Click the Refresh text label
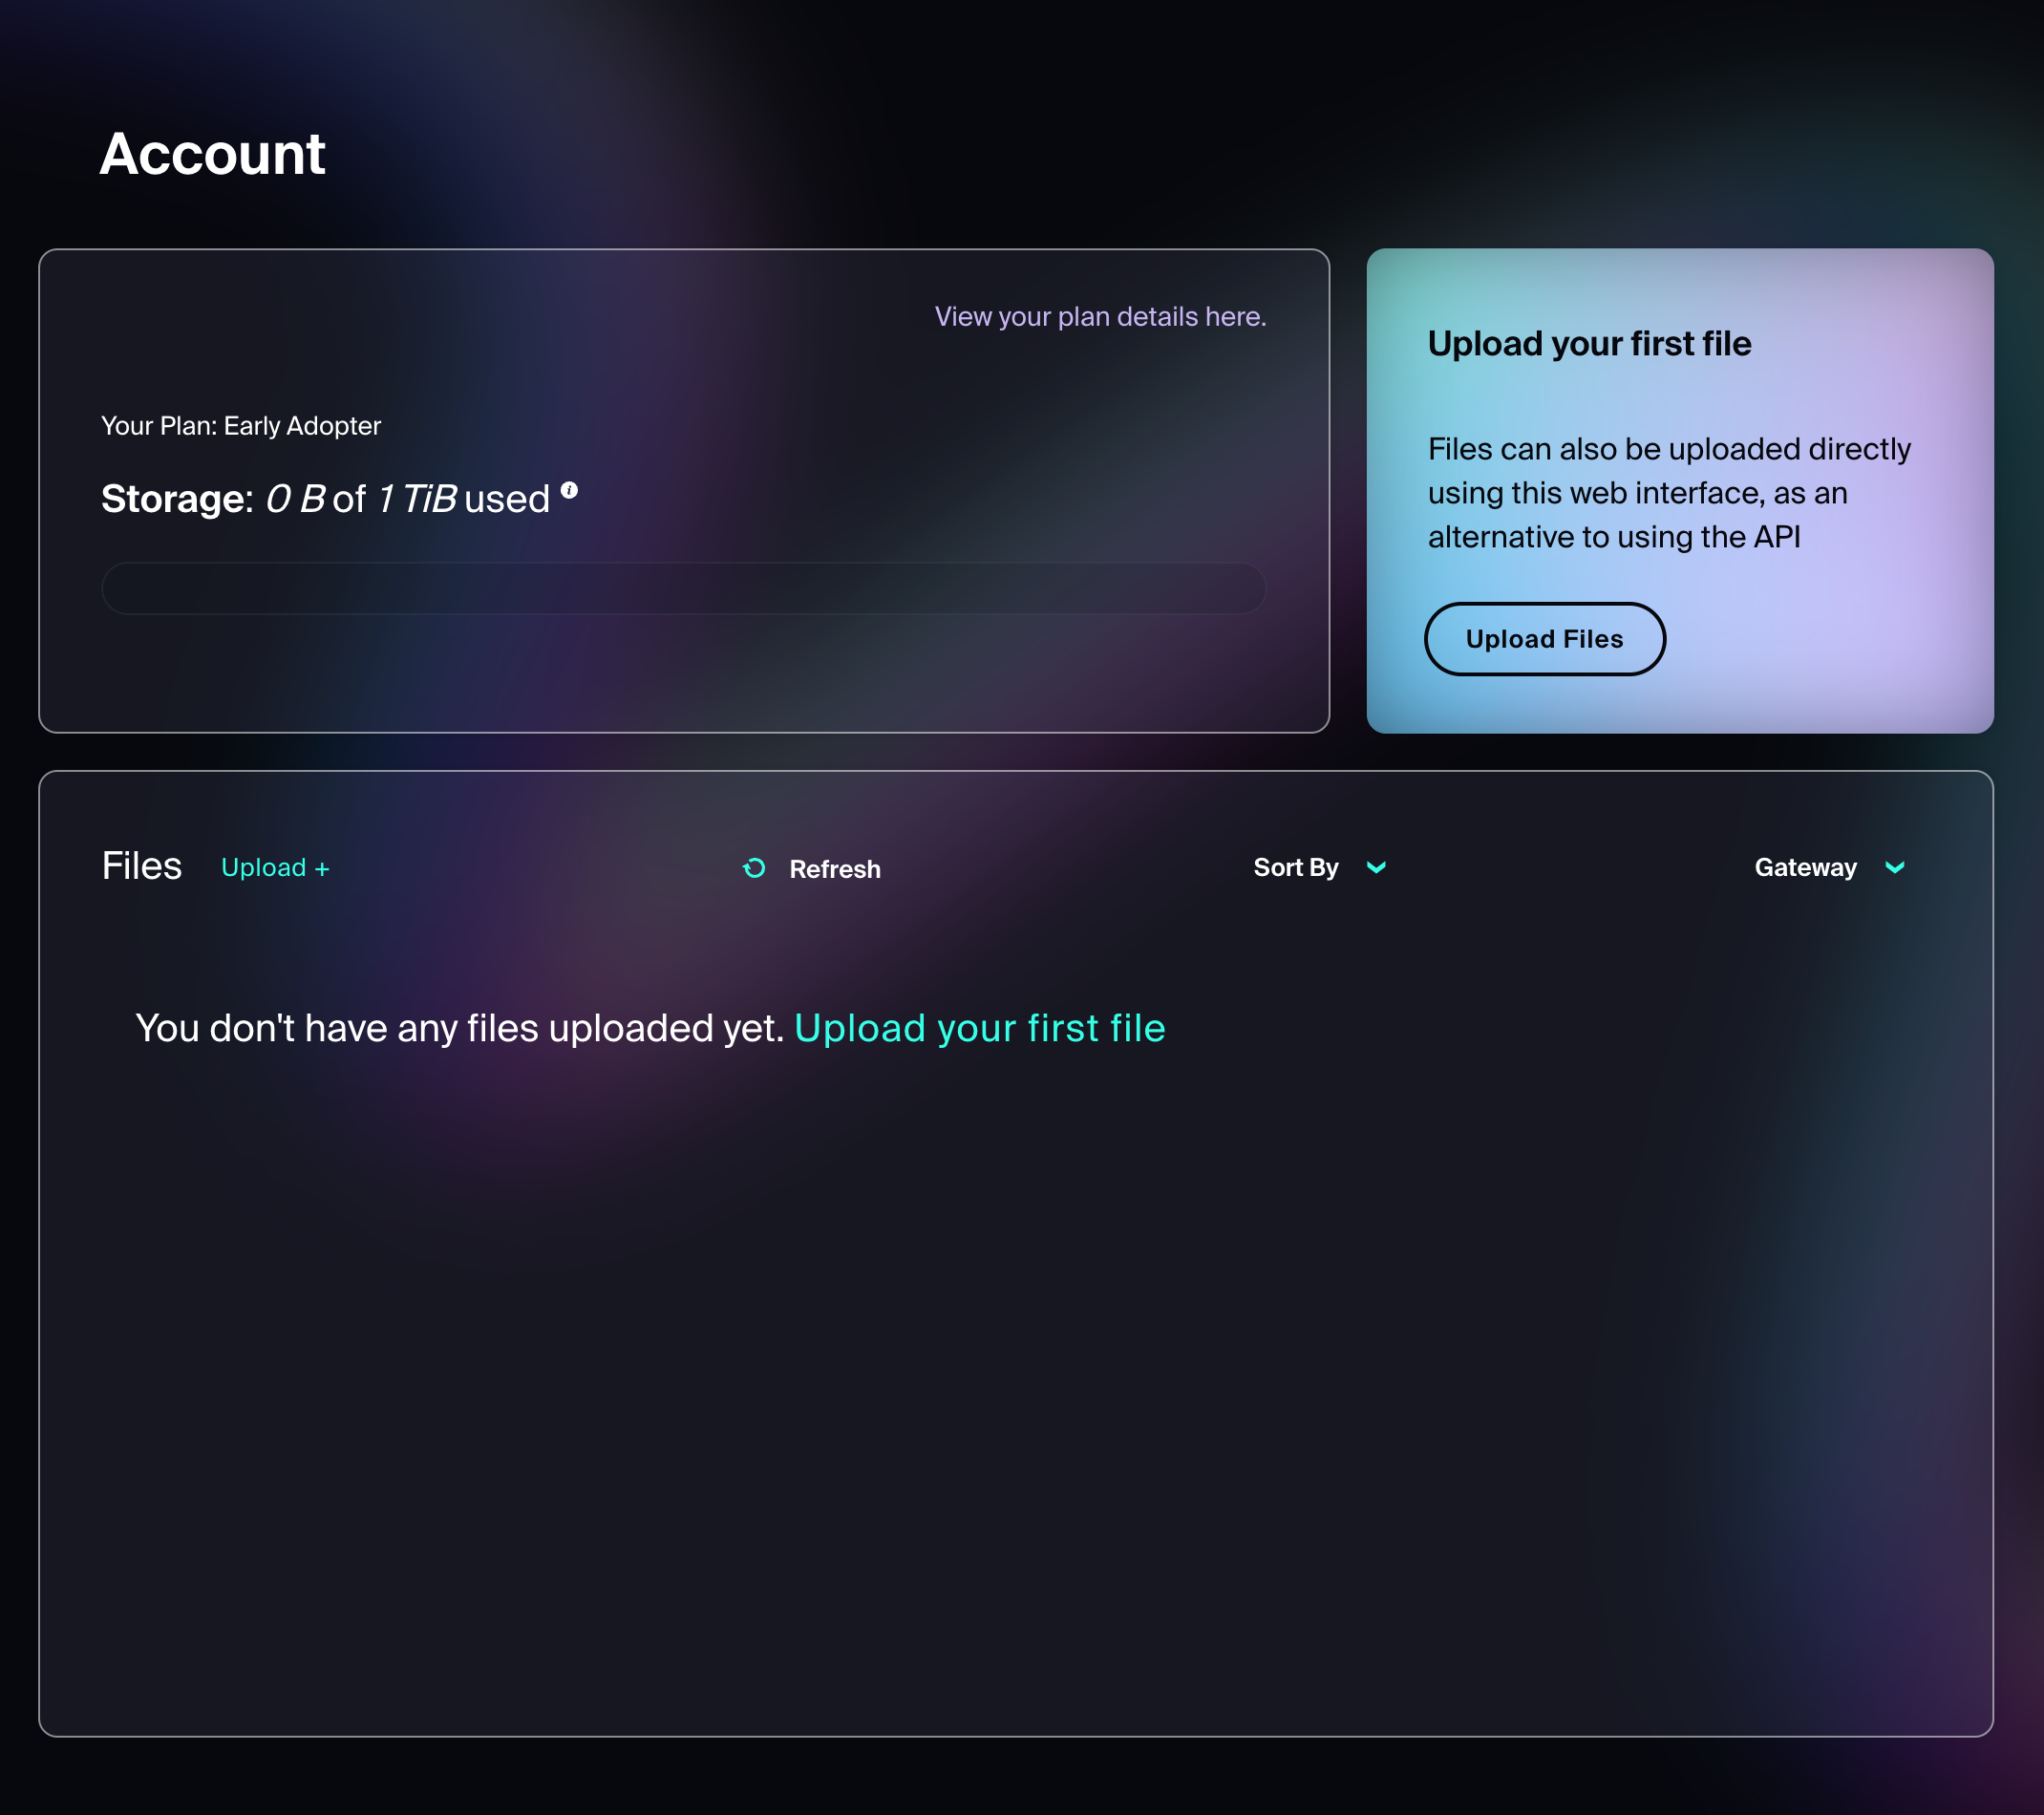2044x1815 pixels. [x=834, y=869]
